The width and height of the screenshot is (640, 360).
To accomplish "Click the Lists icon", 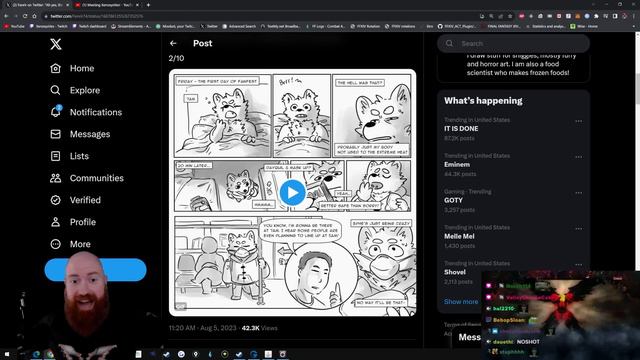I will pyautogui.click(x=56, y=156).
